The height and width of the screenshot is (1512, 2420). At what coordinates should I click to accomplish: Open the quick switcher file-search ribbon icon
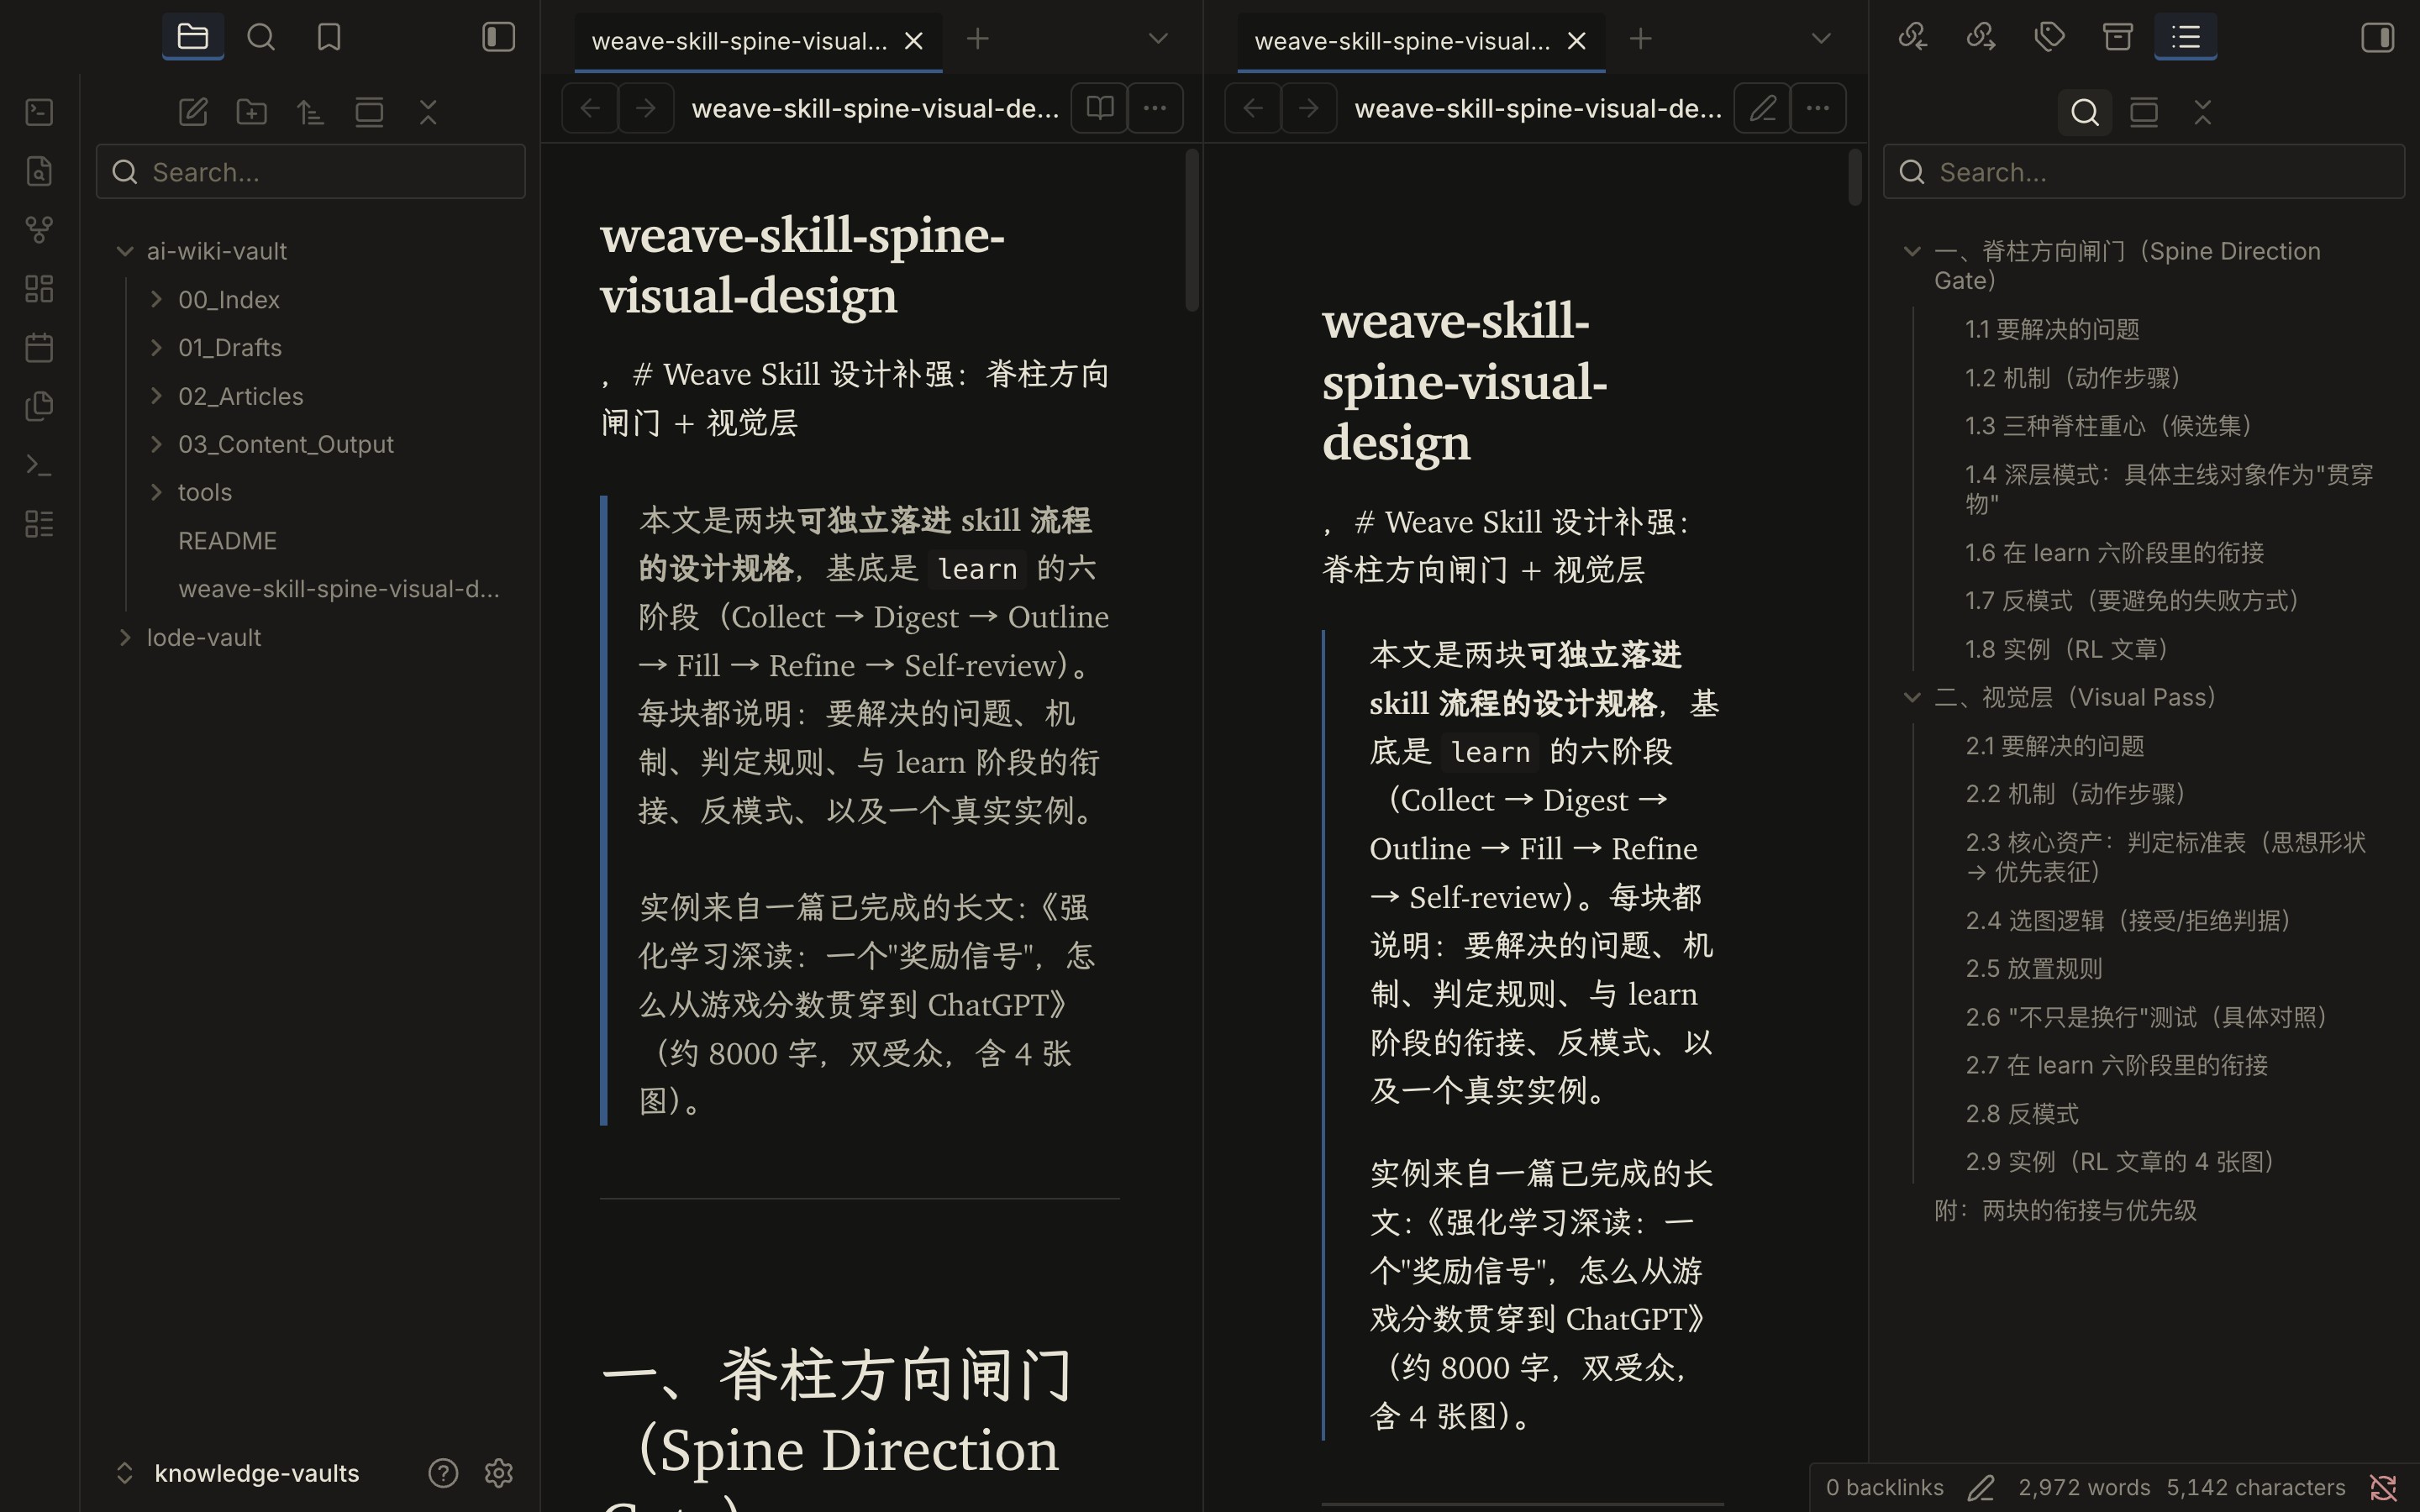tap(39, 171)
